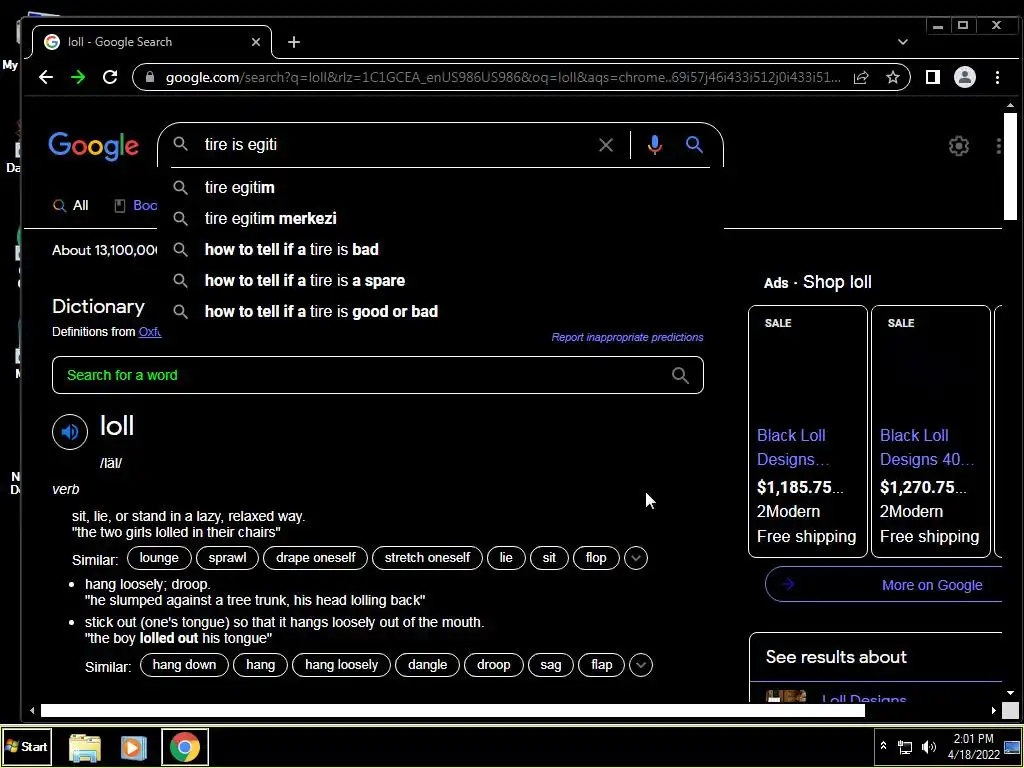Open the $1,270.75 Black Loll Designs 40 ad
1024x768 pixels.
(931, 431)
